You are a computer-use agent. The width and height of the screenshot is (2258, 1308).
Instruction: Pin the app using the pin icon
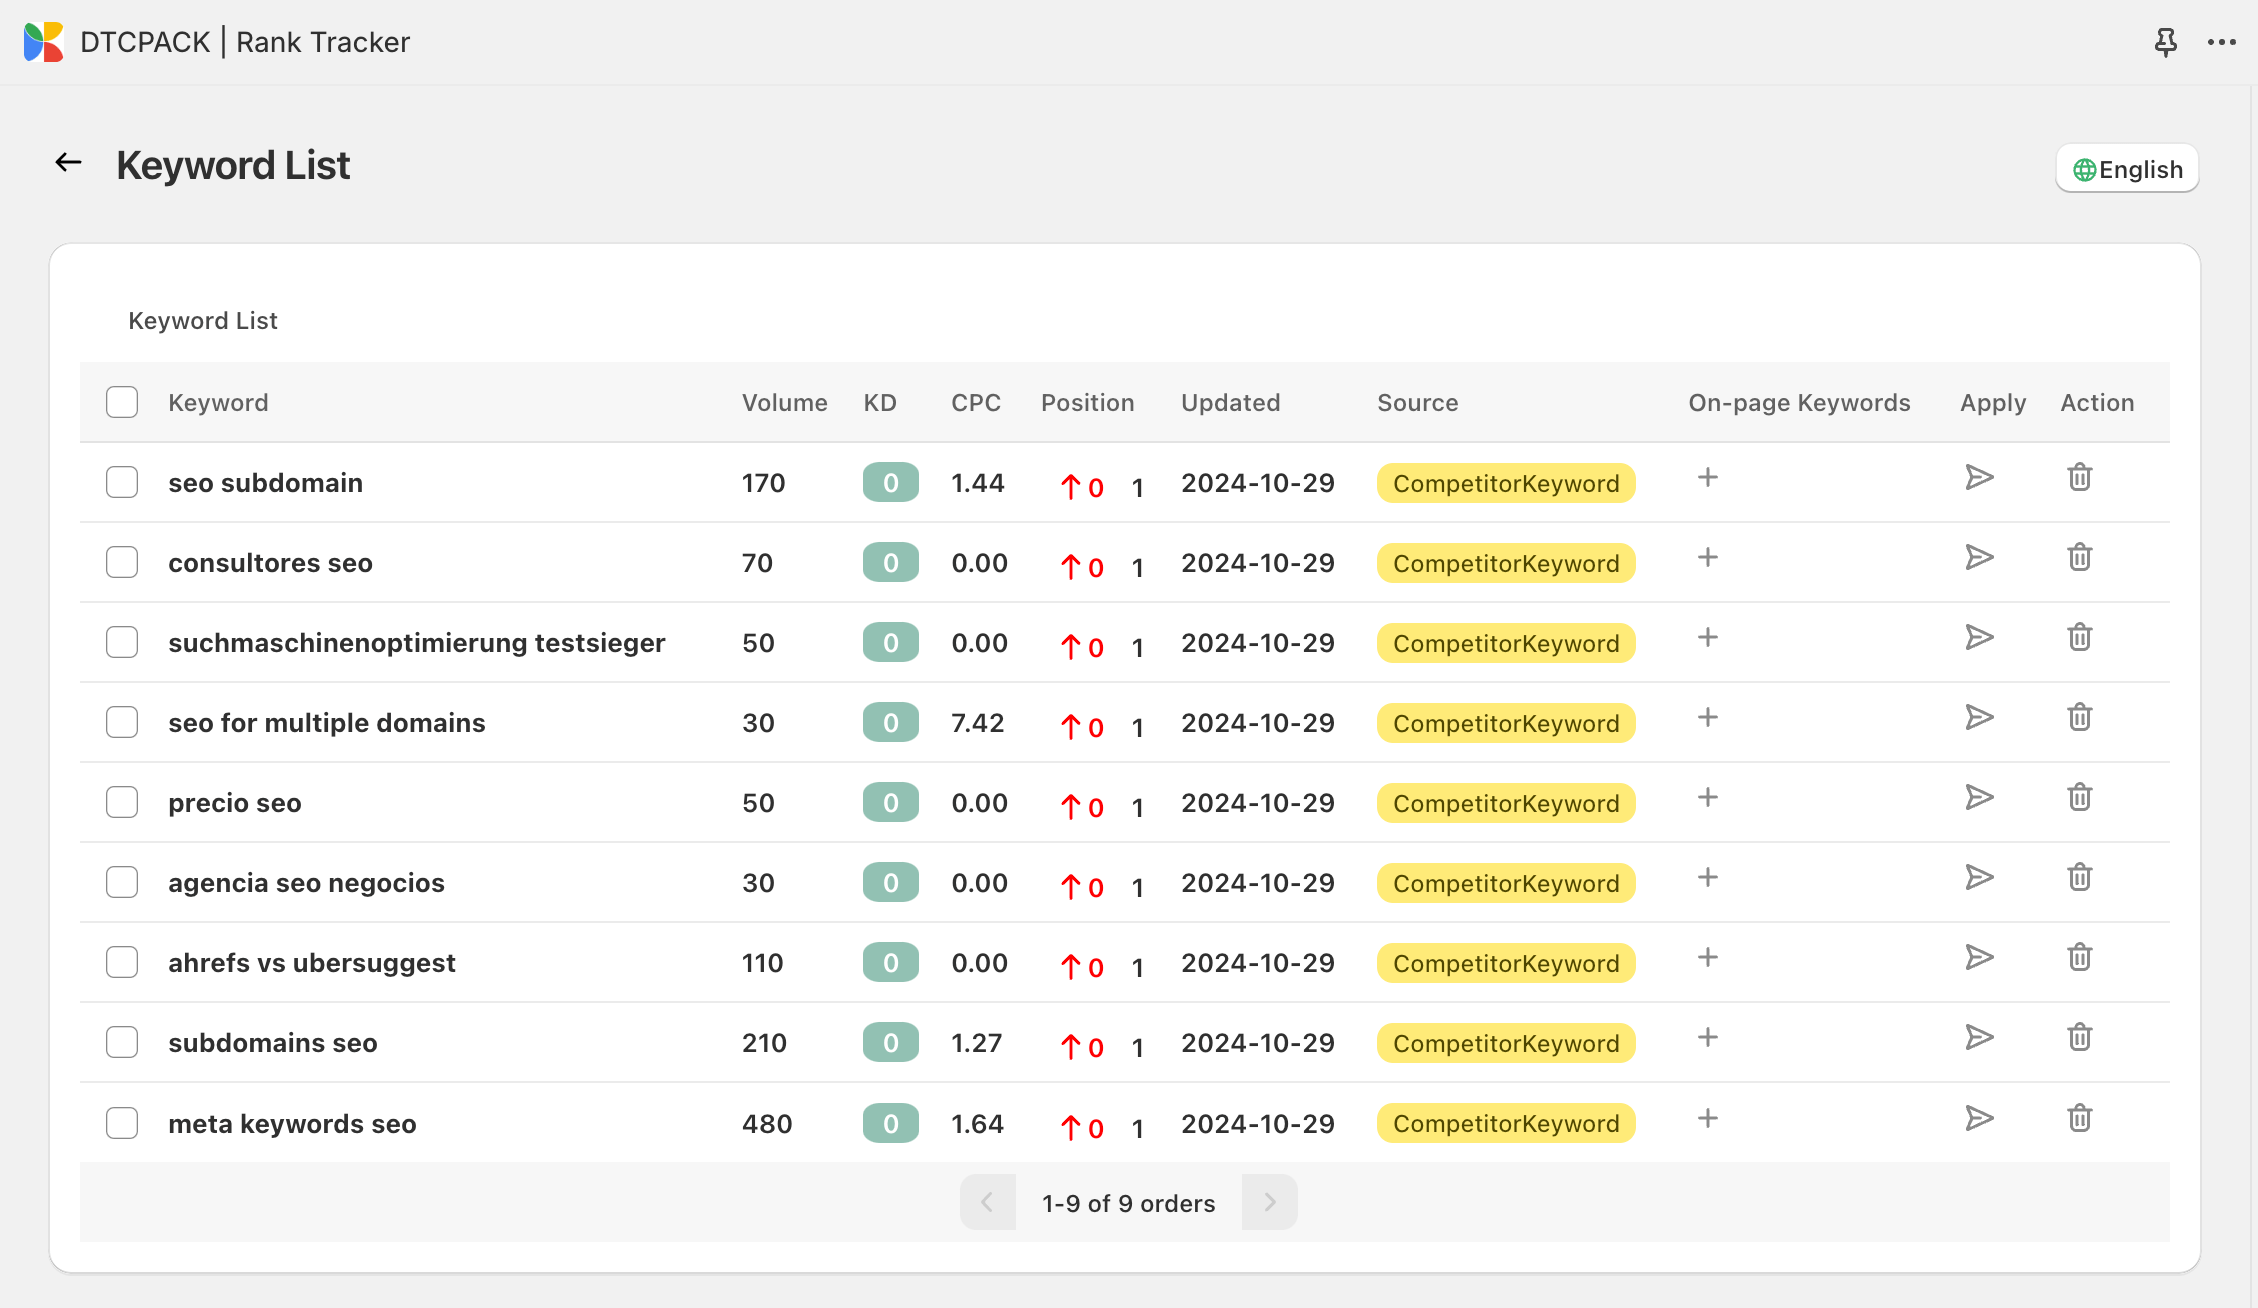(2165, 42)
